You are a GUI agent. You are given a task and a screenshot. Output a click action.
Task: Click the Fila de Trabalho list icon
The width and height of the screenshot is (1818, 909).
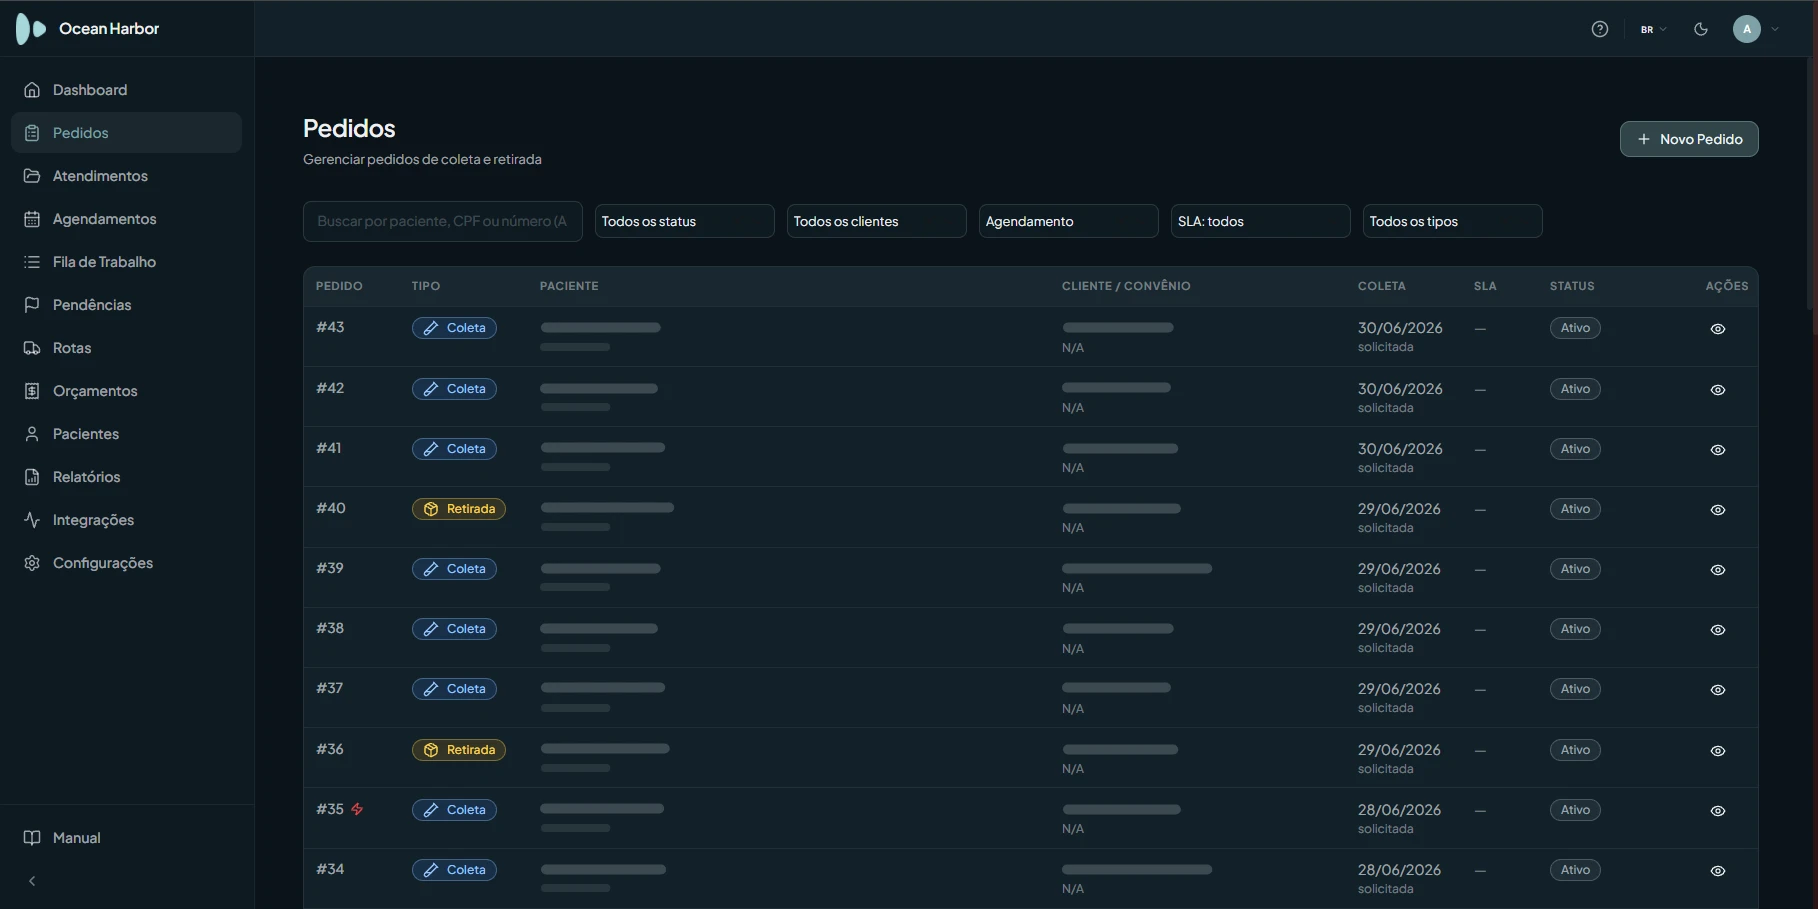coord(32,262)
